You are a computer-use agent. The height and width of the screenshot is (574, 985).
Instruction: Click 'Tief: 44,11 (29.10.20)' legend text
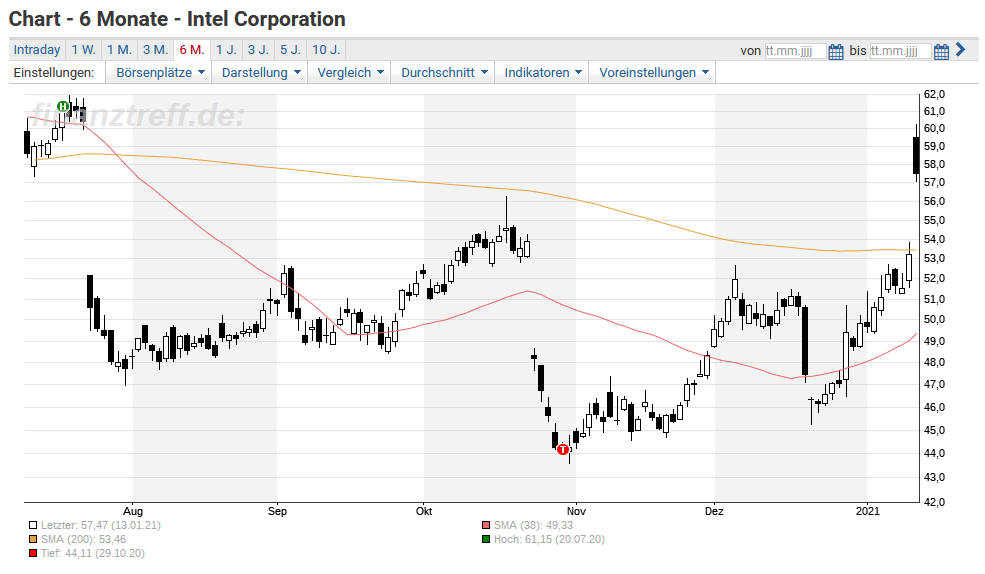pyautogui.click(x=92, y=553)
